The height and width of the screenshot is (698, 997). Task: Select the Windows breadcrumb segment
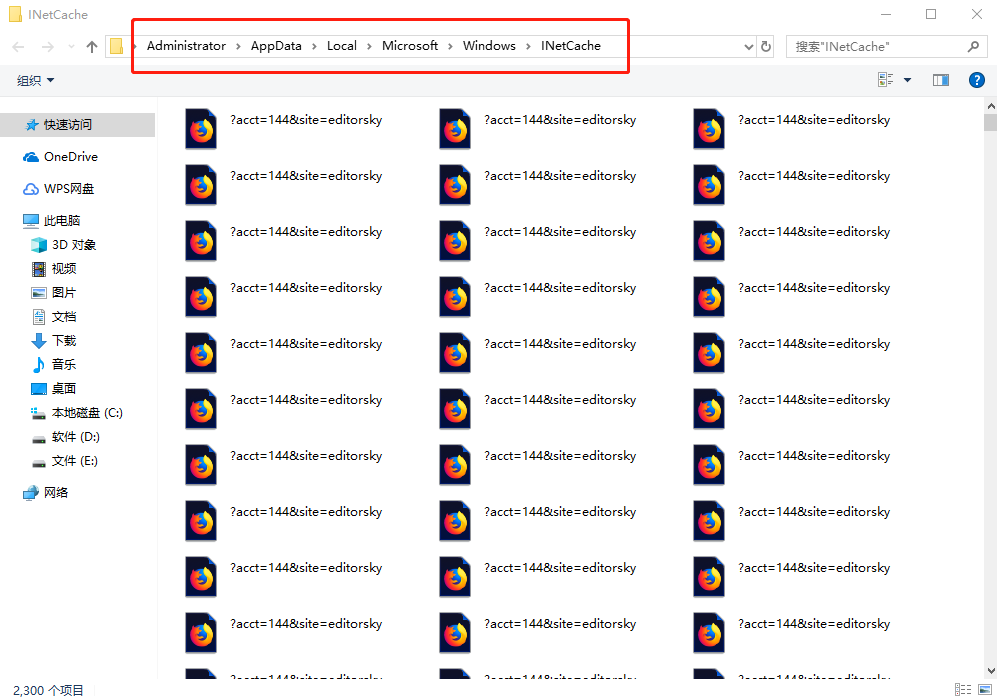pos(489,46)
